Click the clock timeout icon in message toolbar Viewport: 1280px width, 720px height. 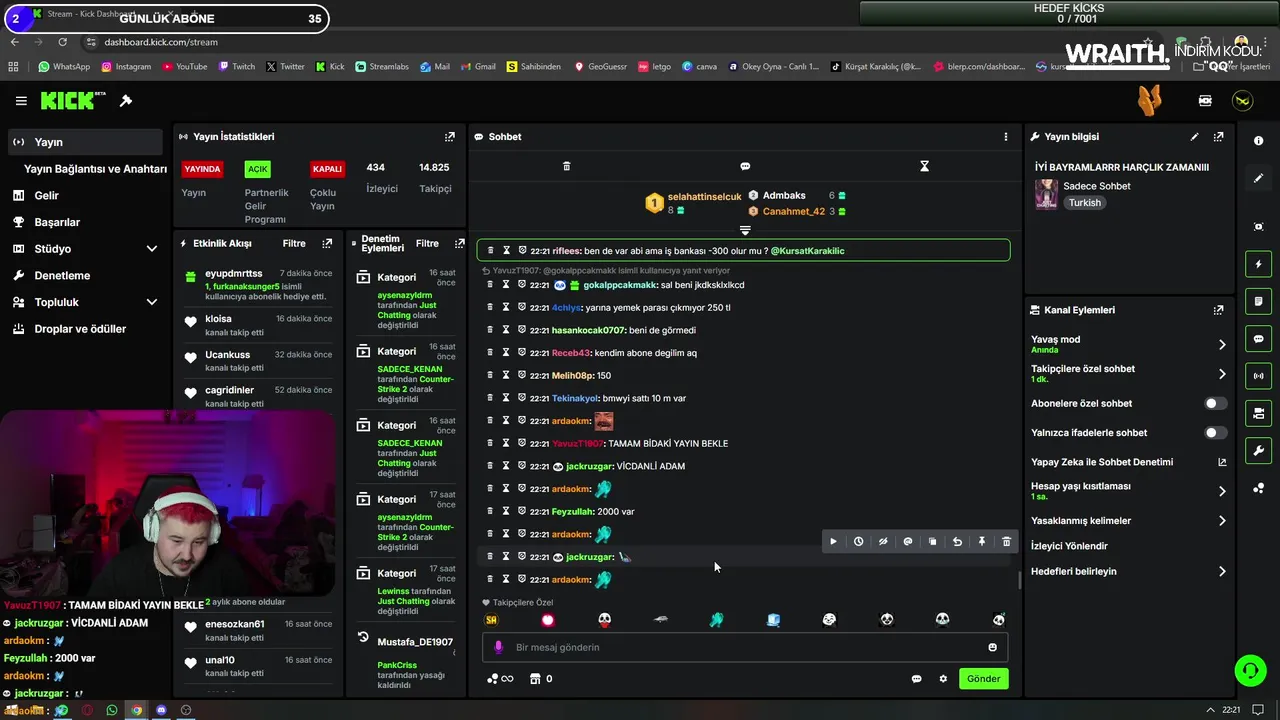point(858,541)
